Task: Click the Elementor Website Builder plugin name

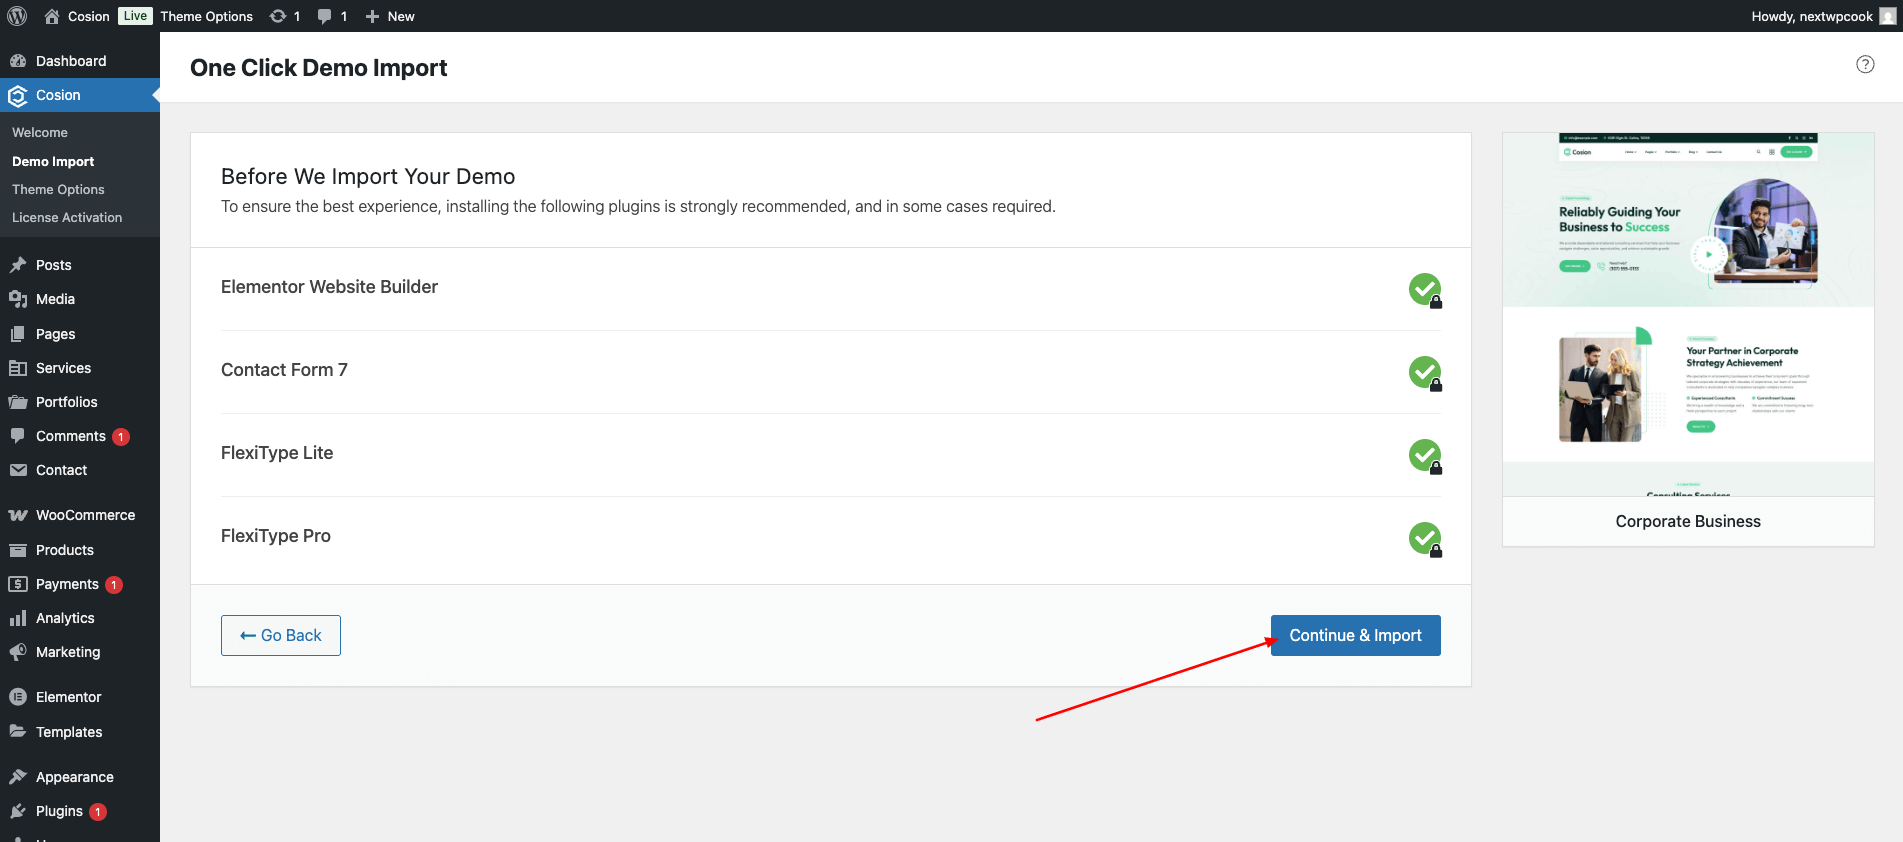Action: coord(329,287)
